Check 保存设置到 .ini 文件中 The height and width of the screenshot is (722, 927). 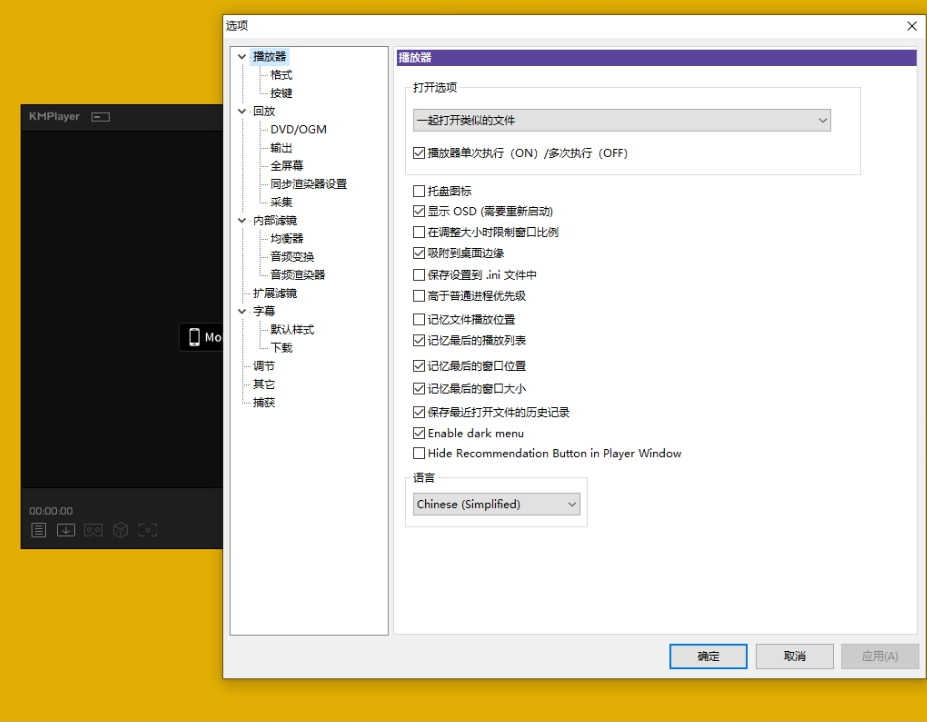(x=417, y=274)
